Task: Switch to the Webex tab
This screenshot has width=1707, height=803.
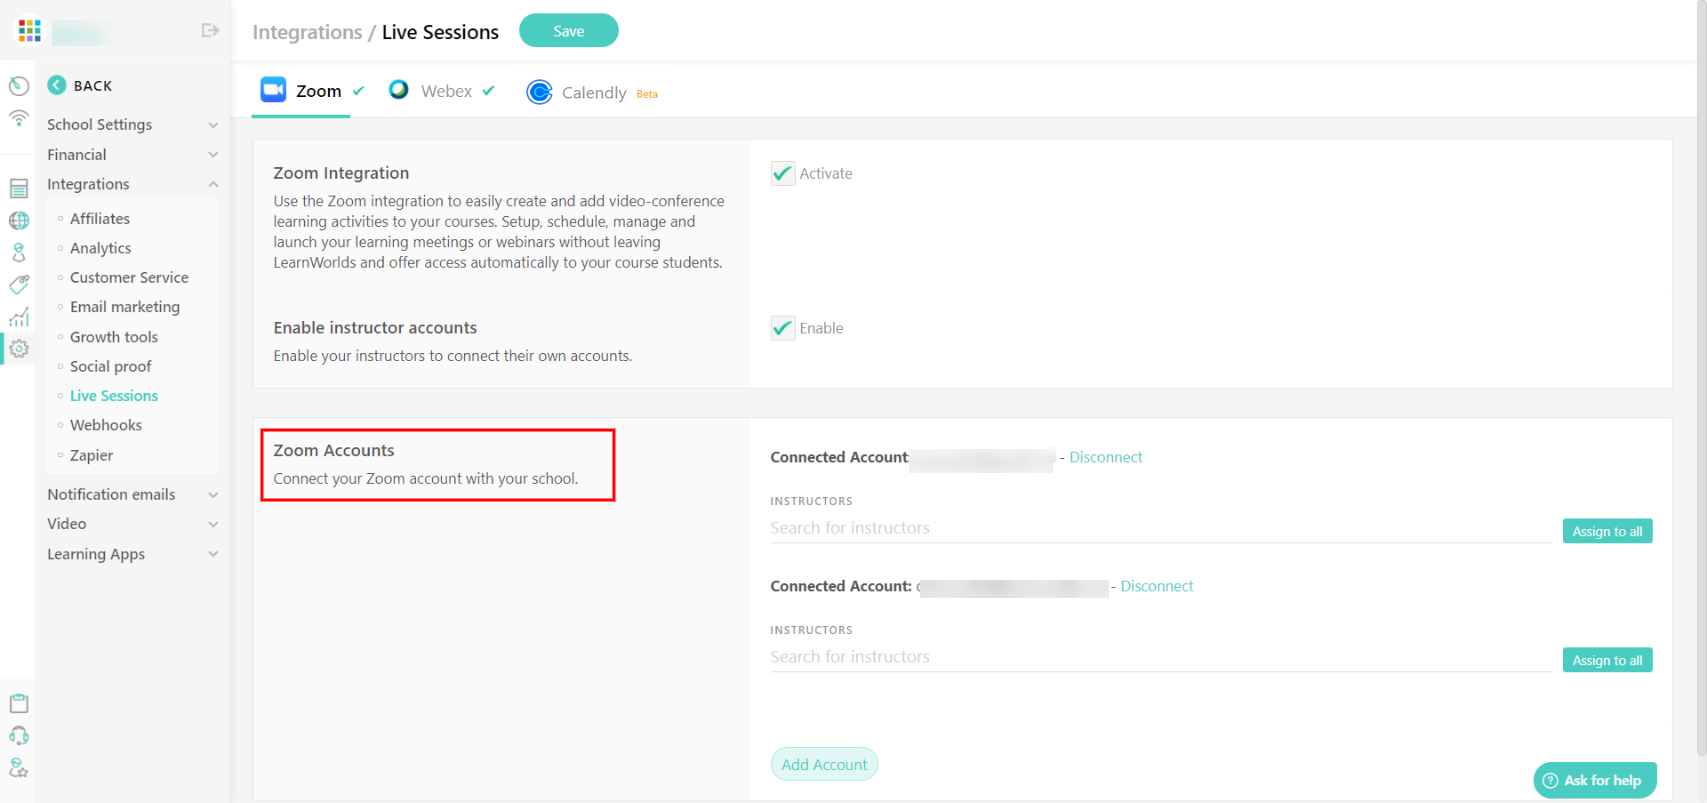Action: (444, 90)
